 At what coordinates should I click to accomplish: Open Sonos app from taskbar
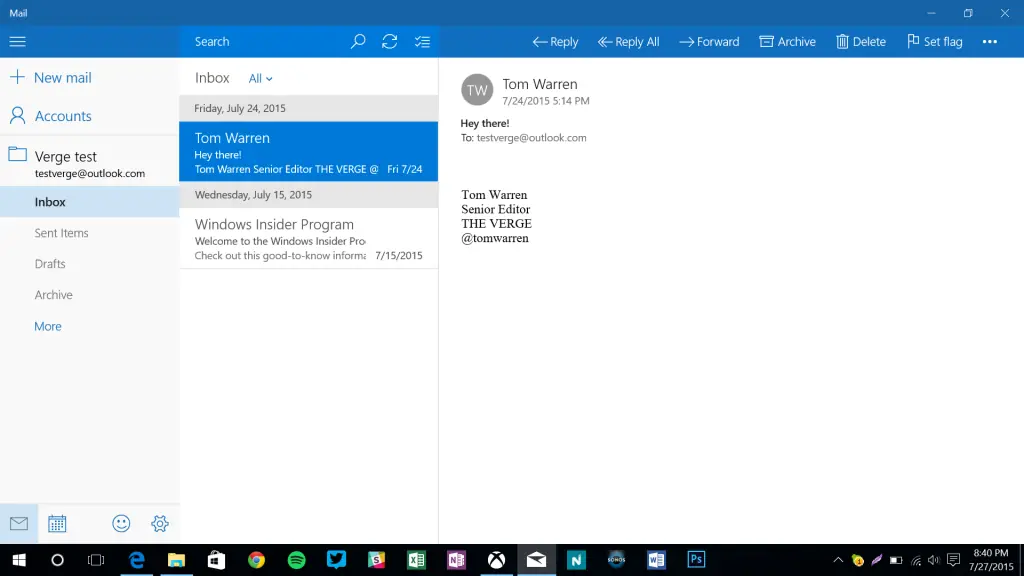tap(616, 560)
